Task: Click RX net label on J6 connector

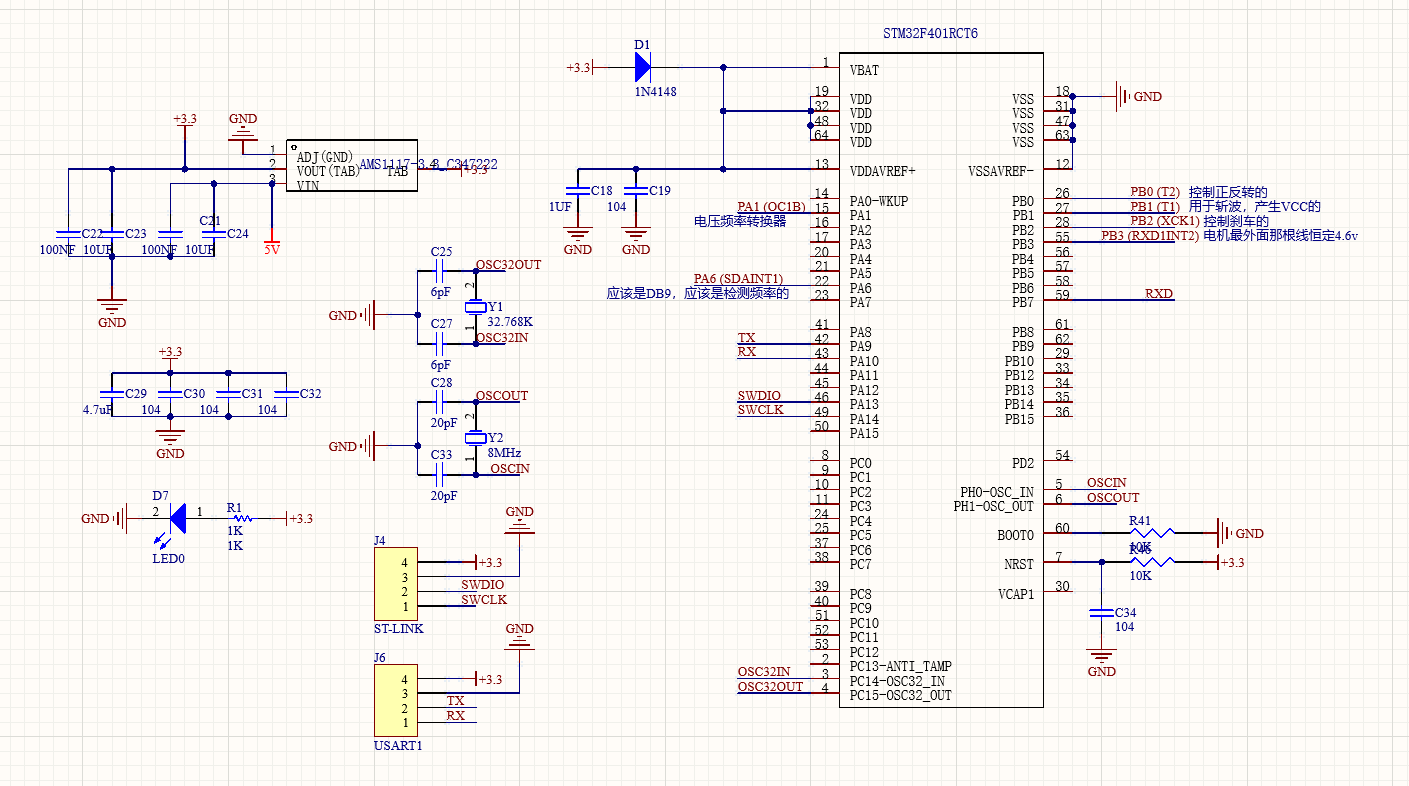Action: [x=456, y=716]
